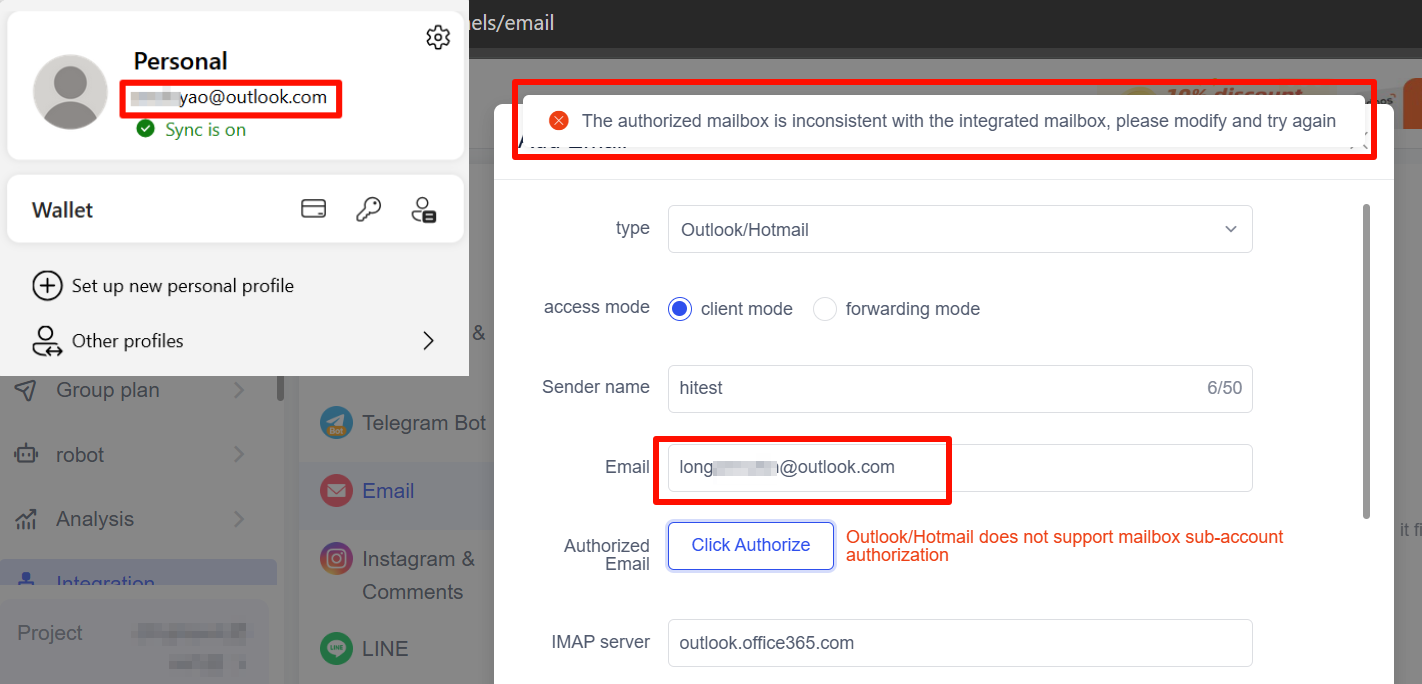The height and width of the screenshot is (684, 1422).
Task: Toggle the Sync is on status
Action: click(188, 130)
